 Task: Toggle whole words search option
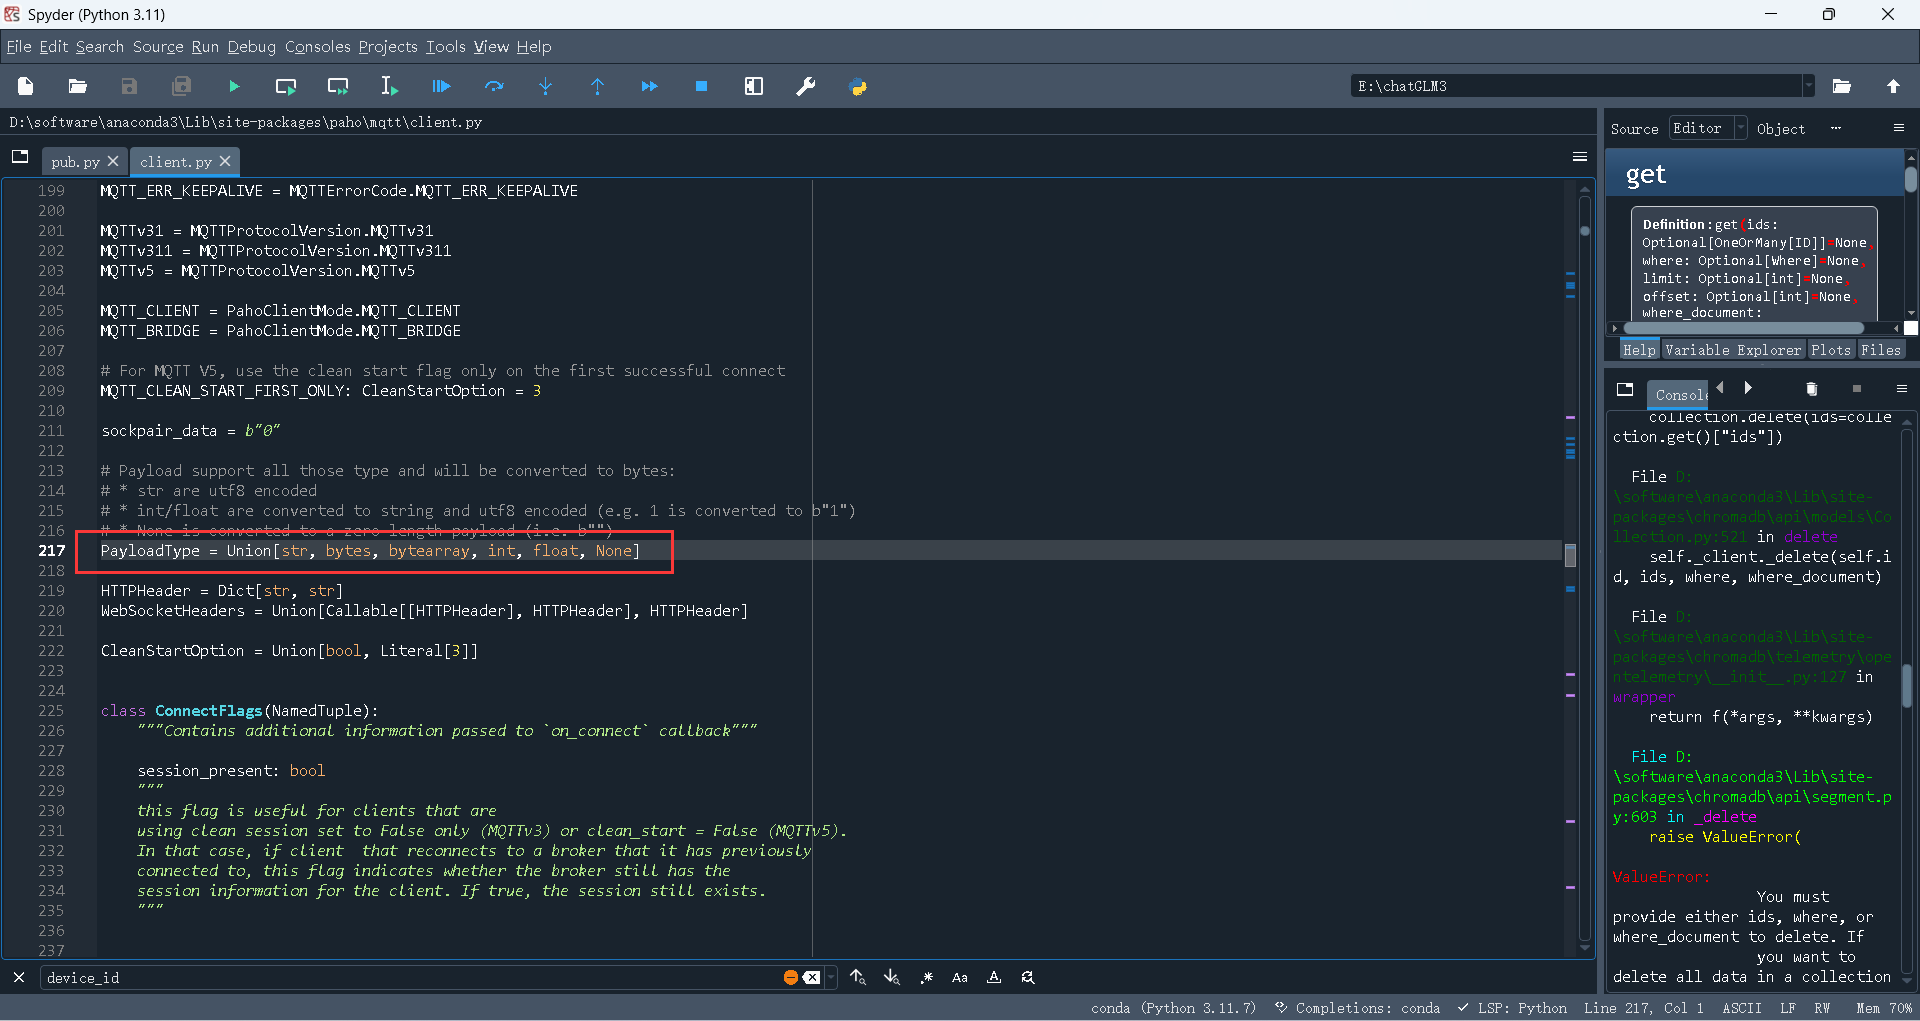994,978
